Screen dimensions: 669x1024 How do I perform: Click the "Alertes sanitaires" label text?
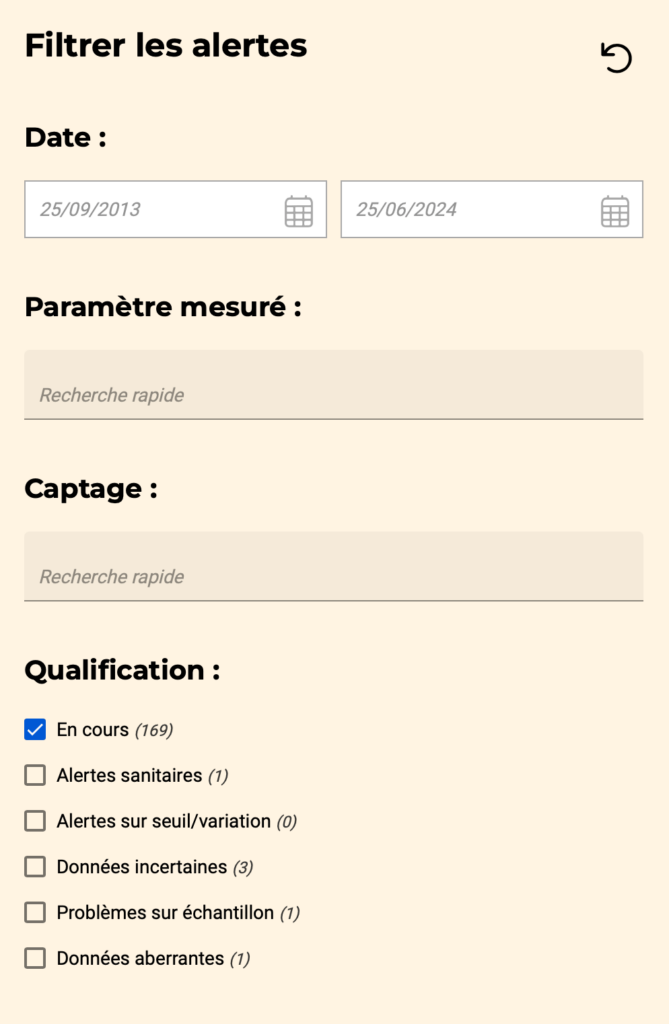[x=129, y=775]
